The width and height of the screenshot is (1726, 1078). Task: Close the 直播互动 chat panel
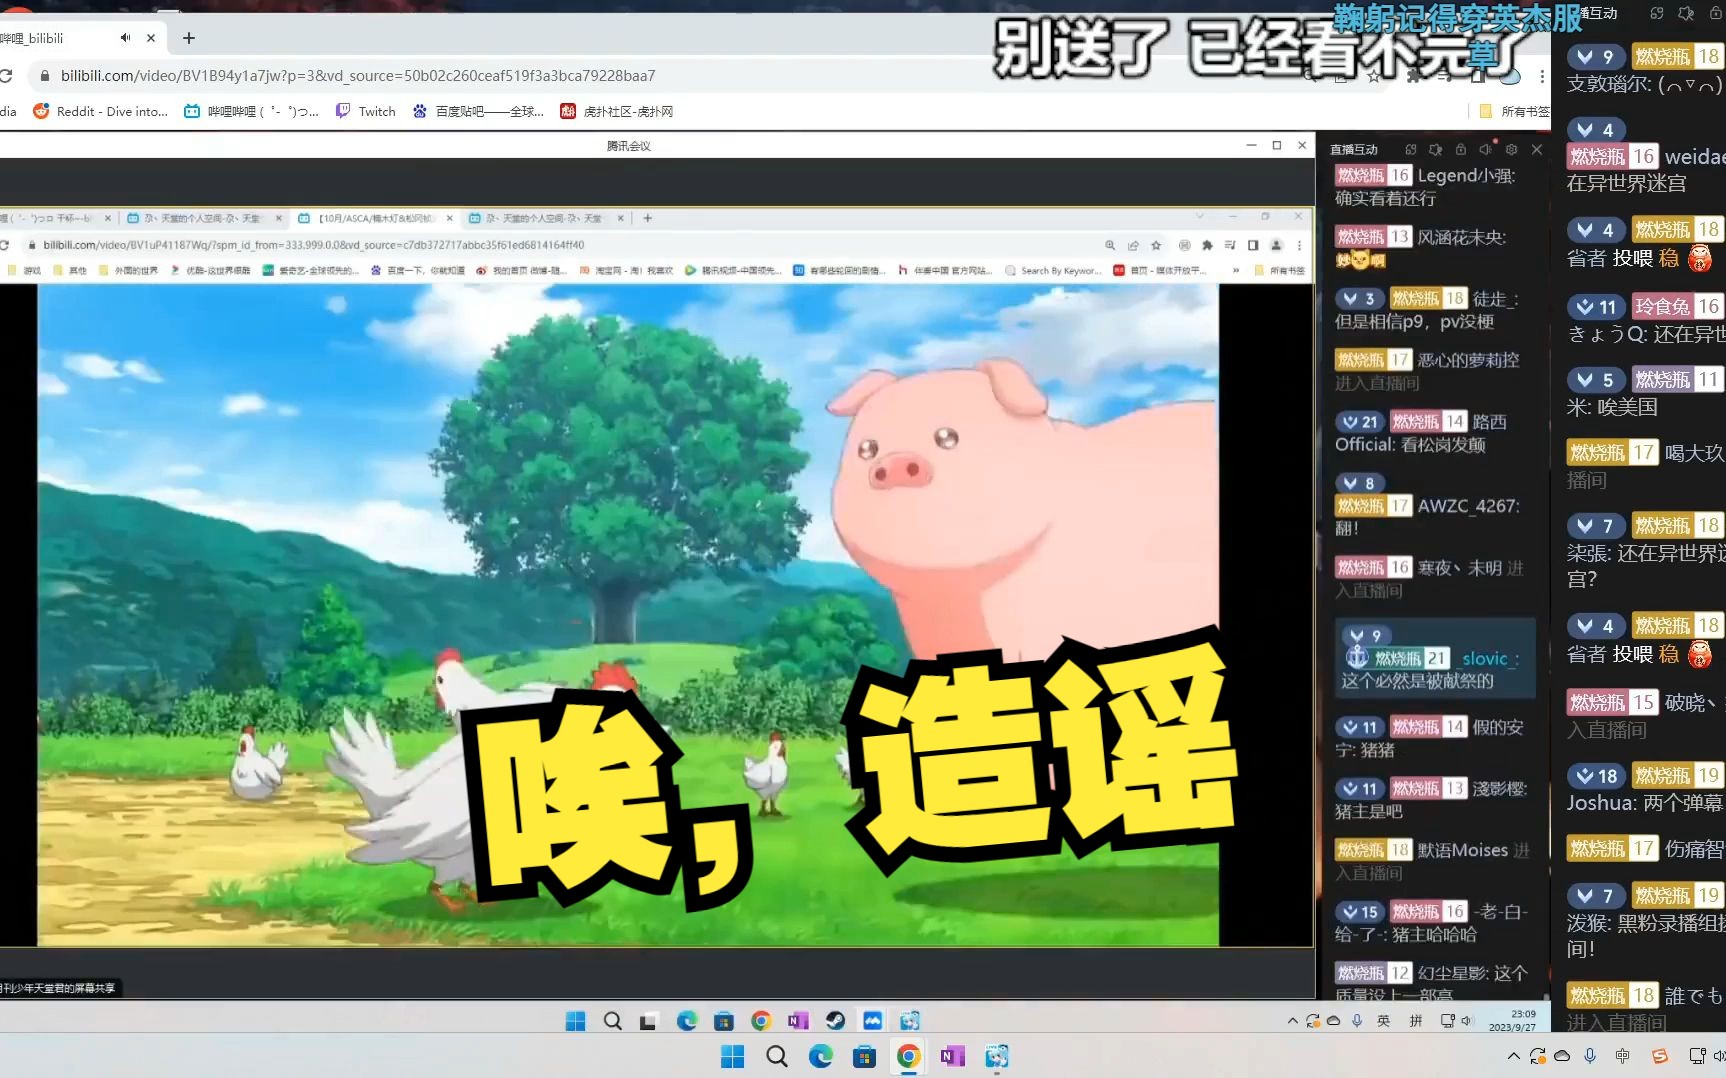coord(1537,150)
